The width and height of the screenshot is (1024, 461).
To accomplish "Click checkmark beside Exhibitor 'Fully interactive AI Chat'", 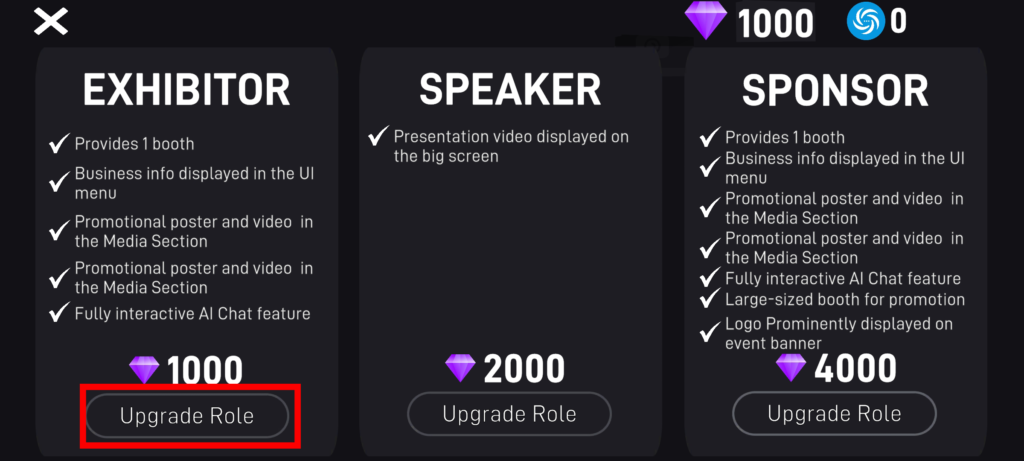I will tap(59, 313).
